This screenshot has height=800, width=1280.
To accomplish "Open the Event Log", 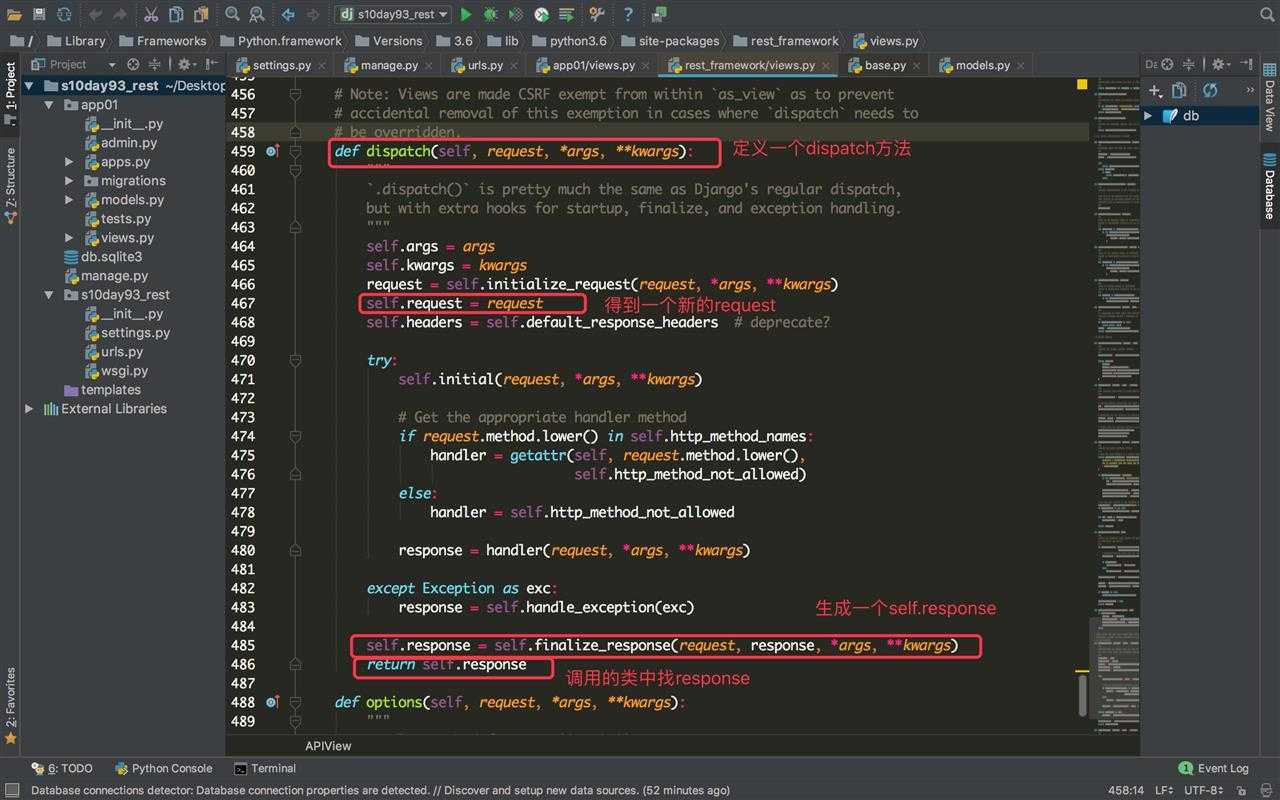I will click(1214, 769).
